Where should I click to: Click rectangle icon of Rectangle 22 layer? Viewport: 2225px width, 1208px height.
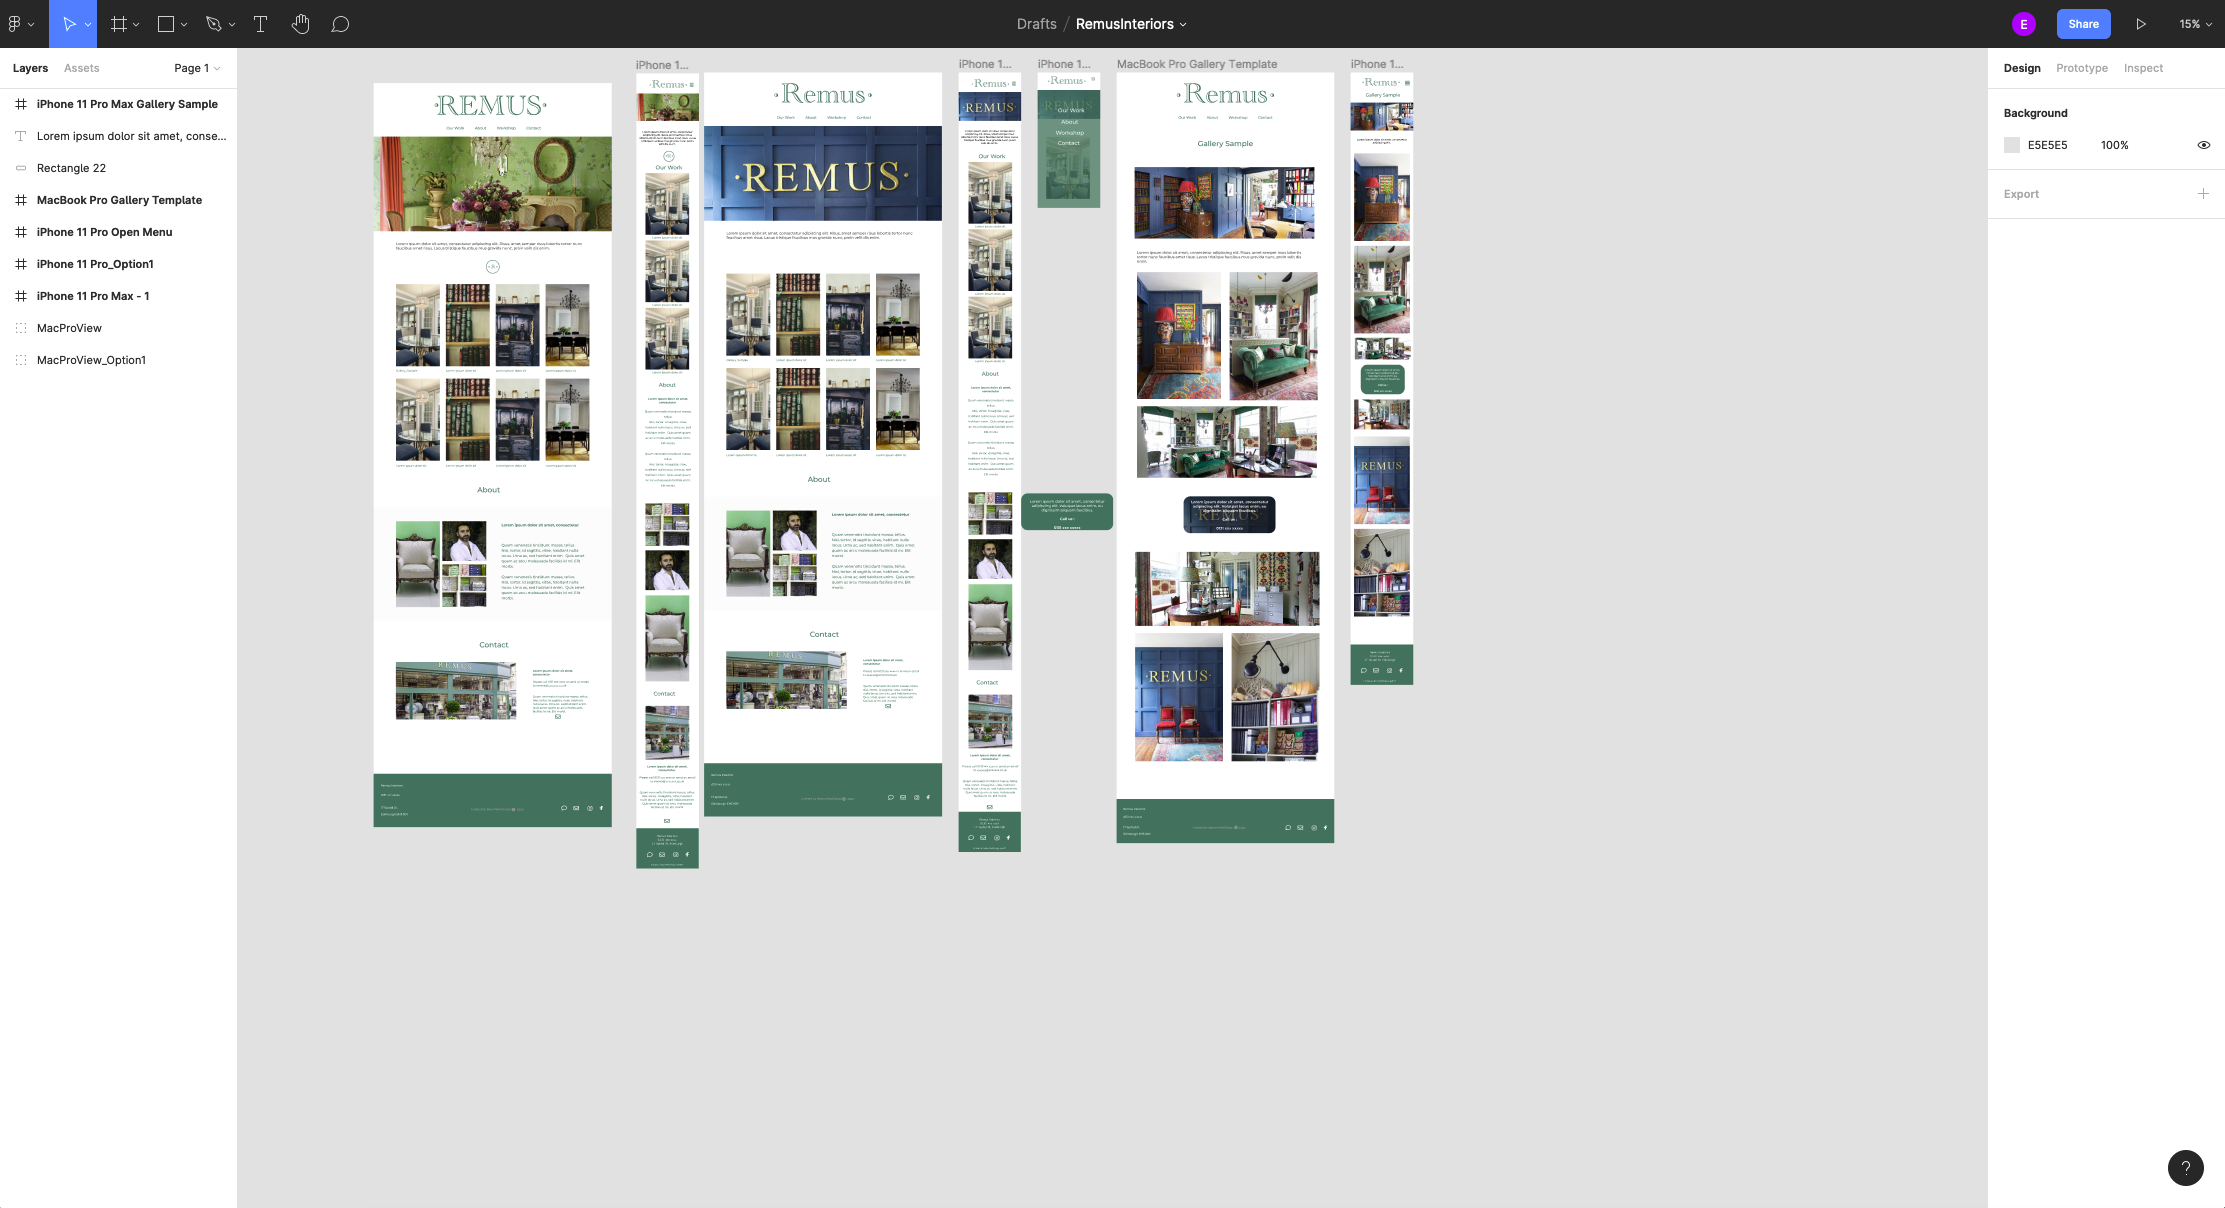point(21,168)
